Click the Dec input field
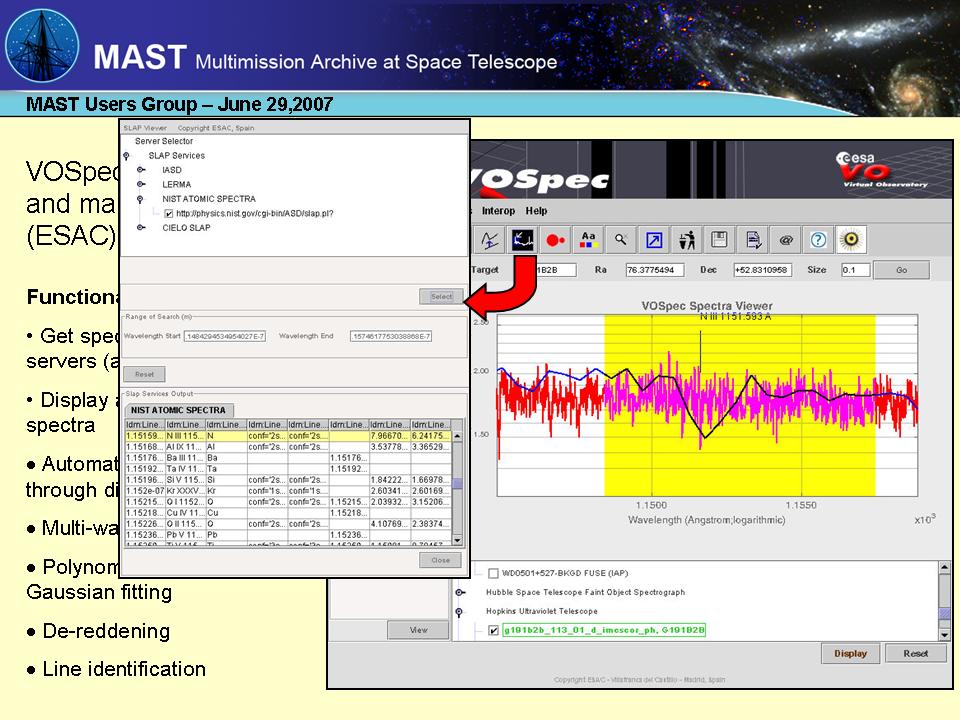 tap(762, 270)
